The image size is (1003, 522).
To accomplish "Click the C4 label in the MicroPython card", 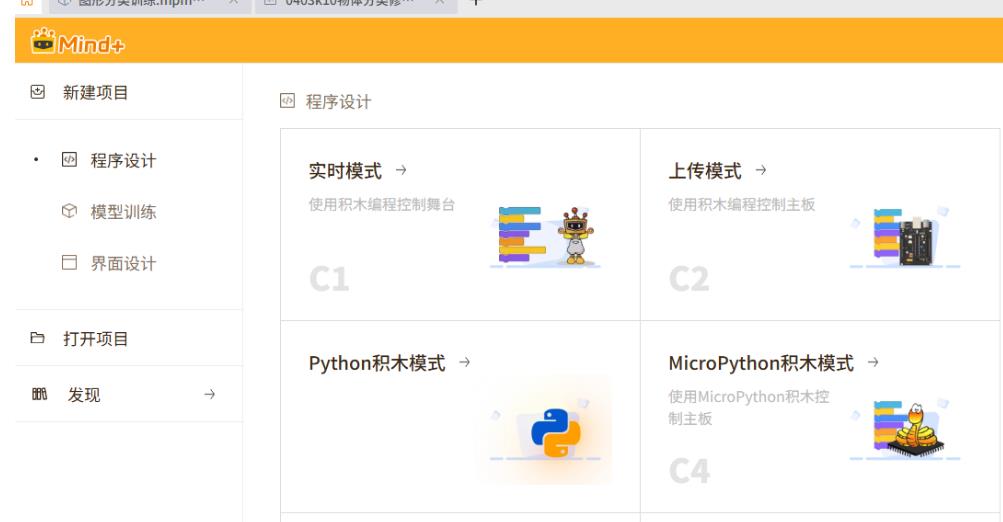I will pos(690,471).
